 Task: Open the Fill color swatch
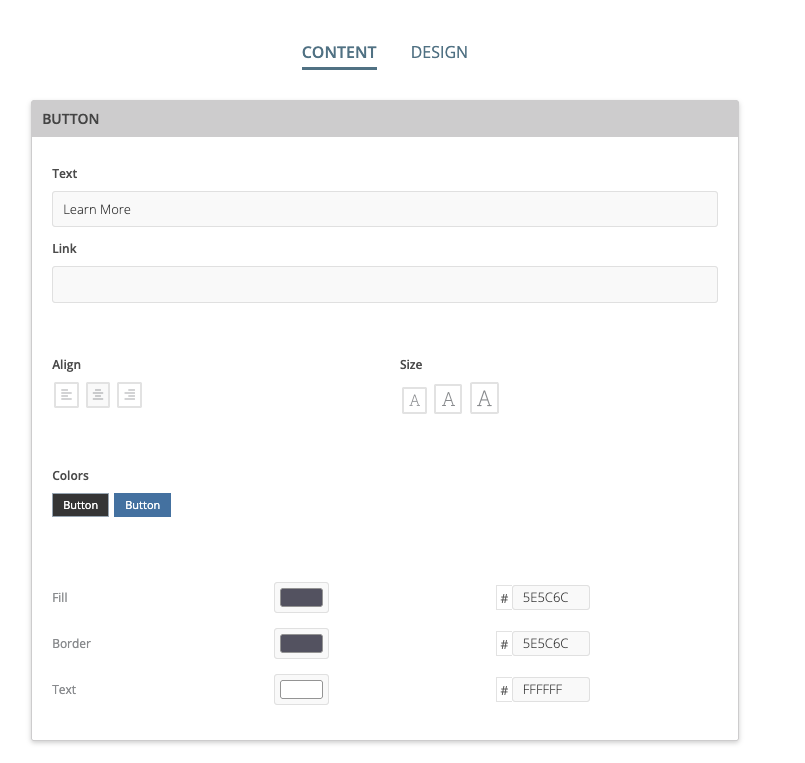tap(301, 598)
